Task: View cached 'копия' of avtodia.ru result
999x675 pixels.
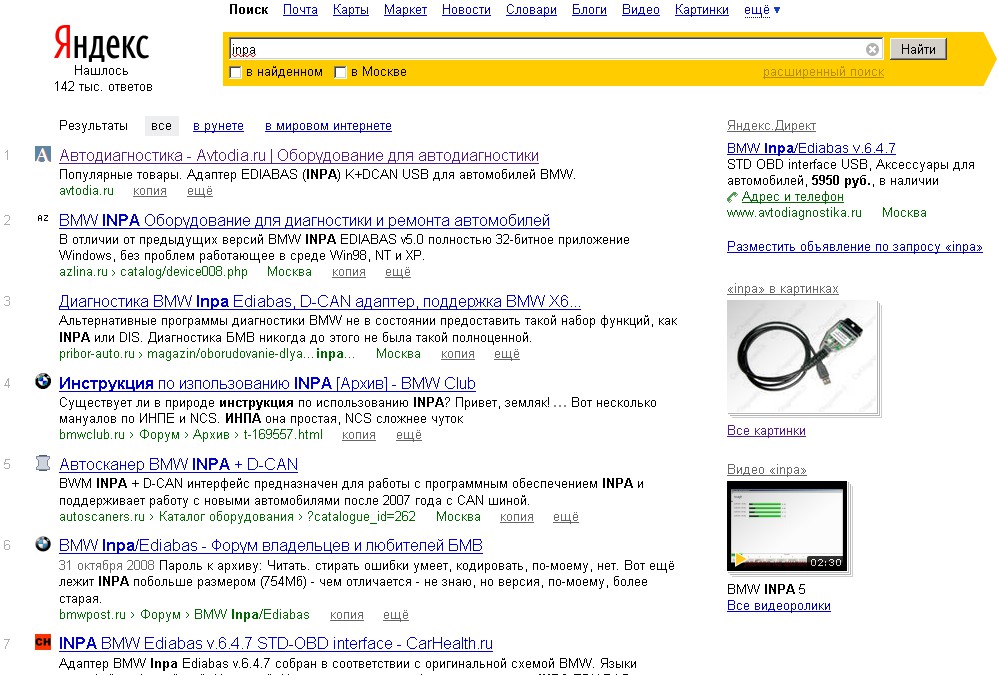Action: (150, 191)
